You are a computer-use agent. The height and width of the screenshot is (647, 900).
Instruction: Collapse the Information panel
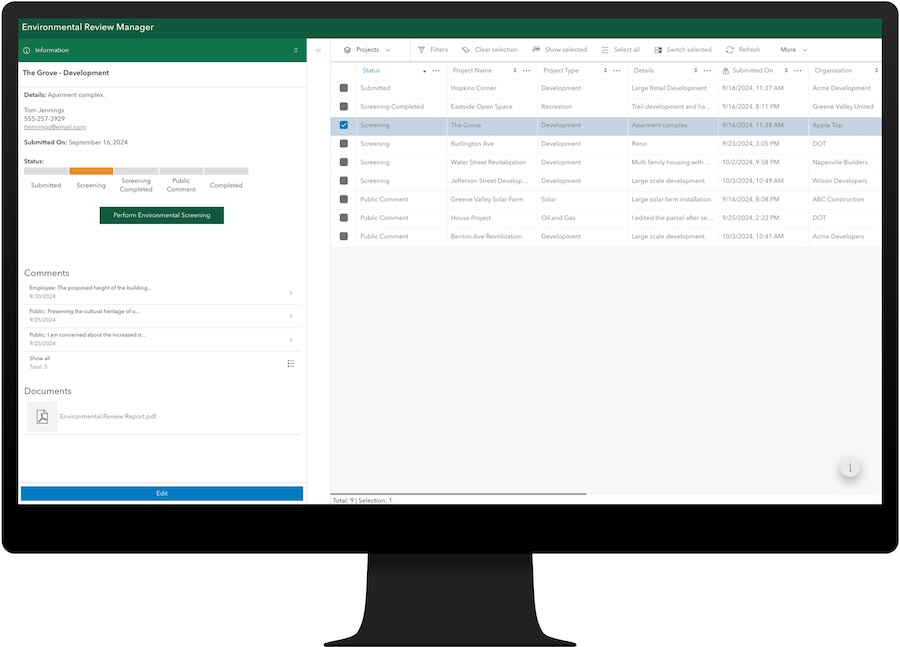click(x=295, y=49)
